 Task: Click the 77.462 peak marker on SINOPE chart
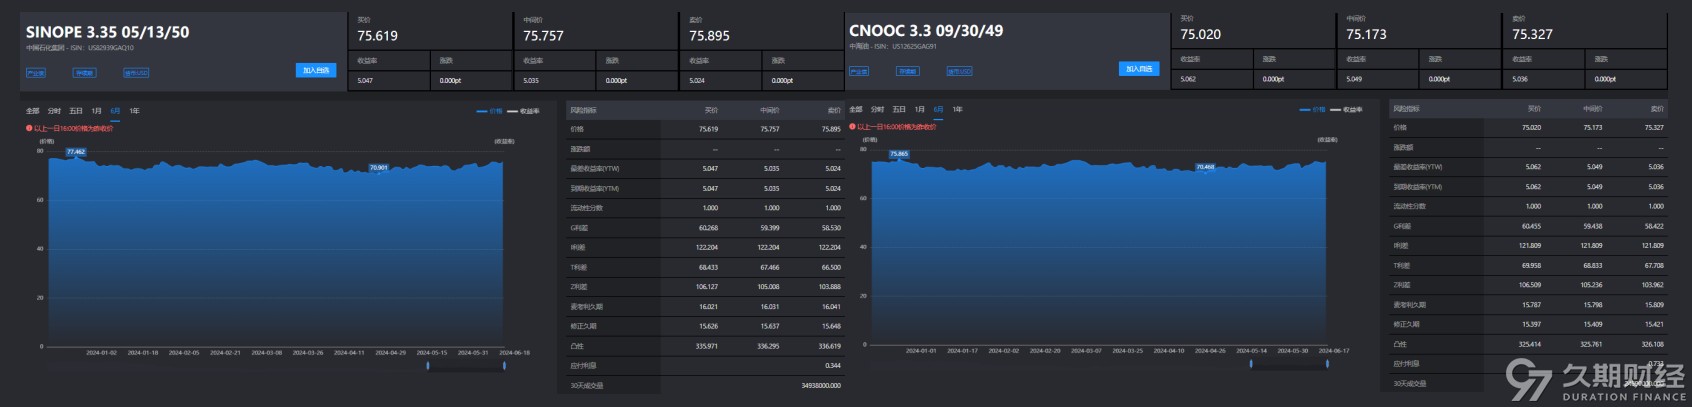tap(76, 152)
